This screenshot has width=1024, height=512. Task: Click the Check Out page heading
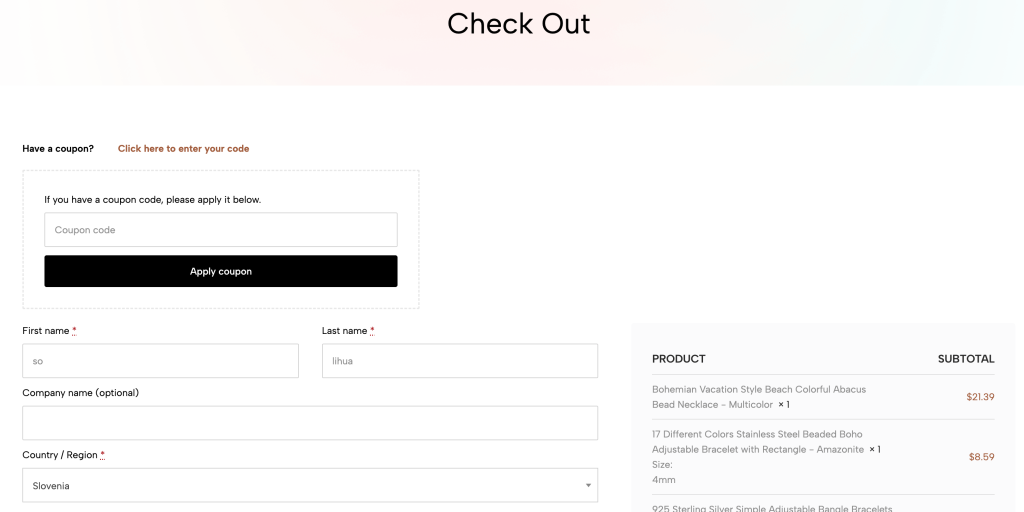pos(518,23)
